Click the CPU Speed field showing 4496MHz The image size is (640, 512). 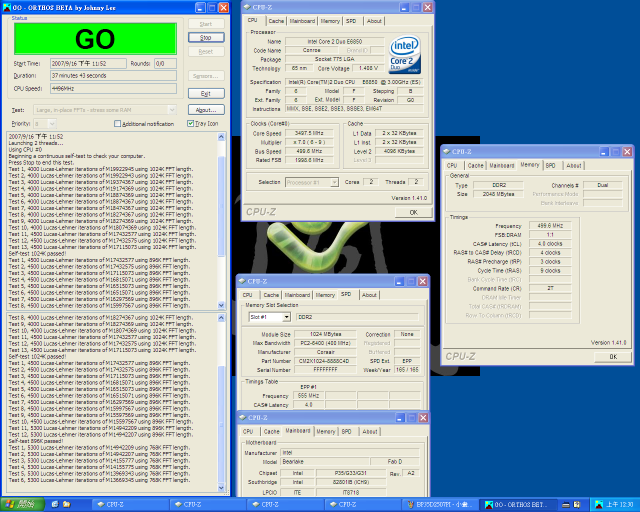[113, 88]
